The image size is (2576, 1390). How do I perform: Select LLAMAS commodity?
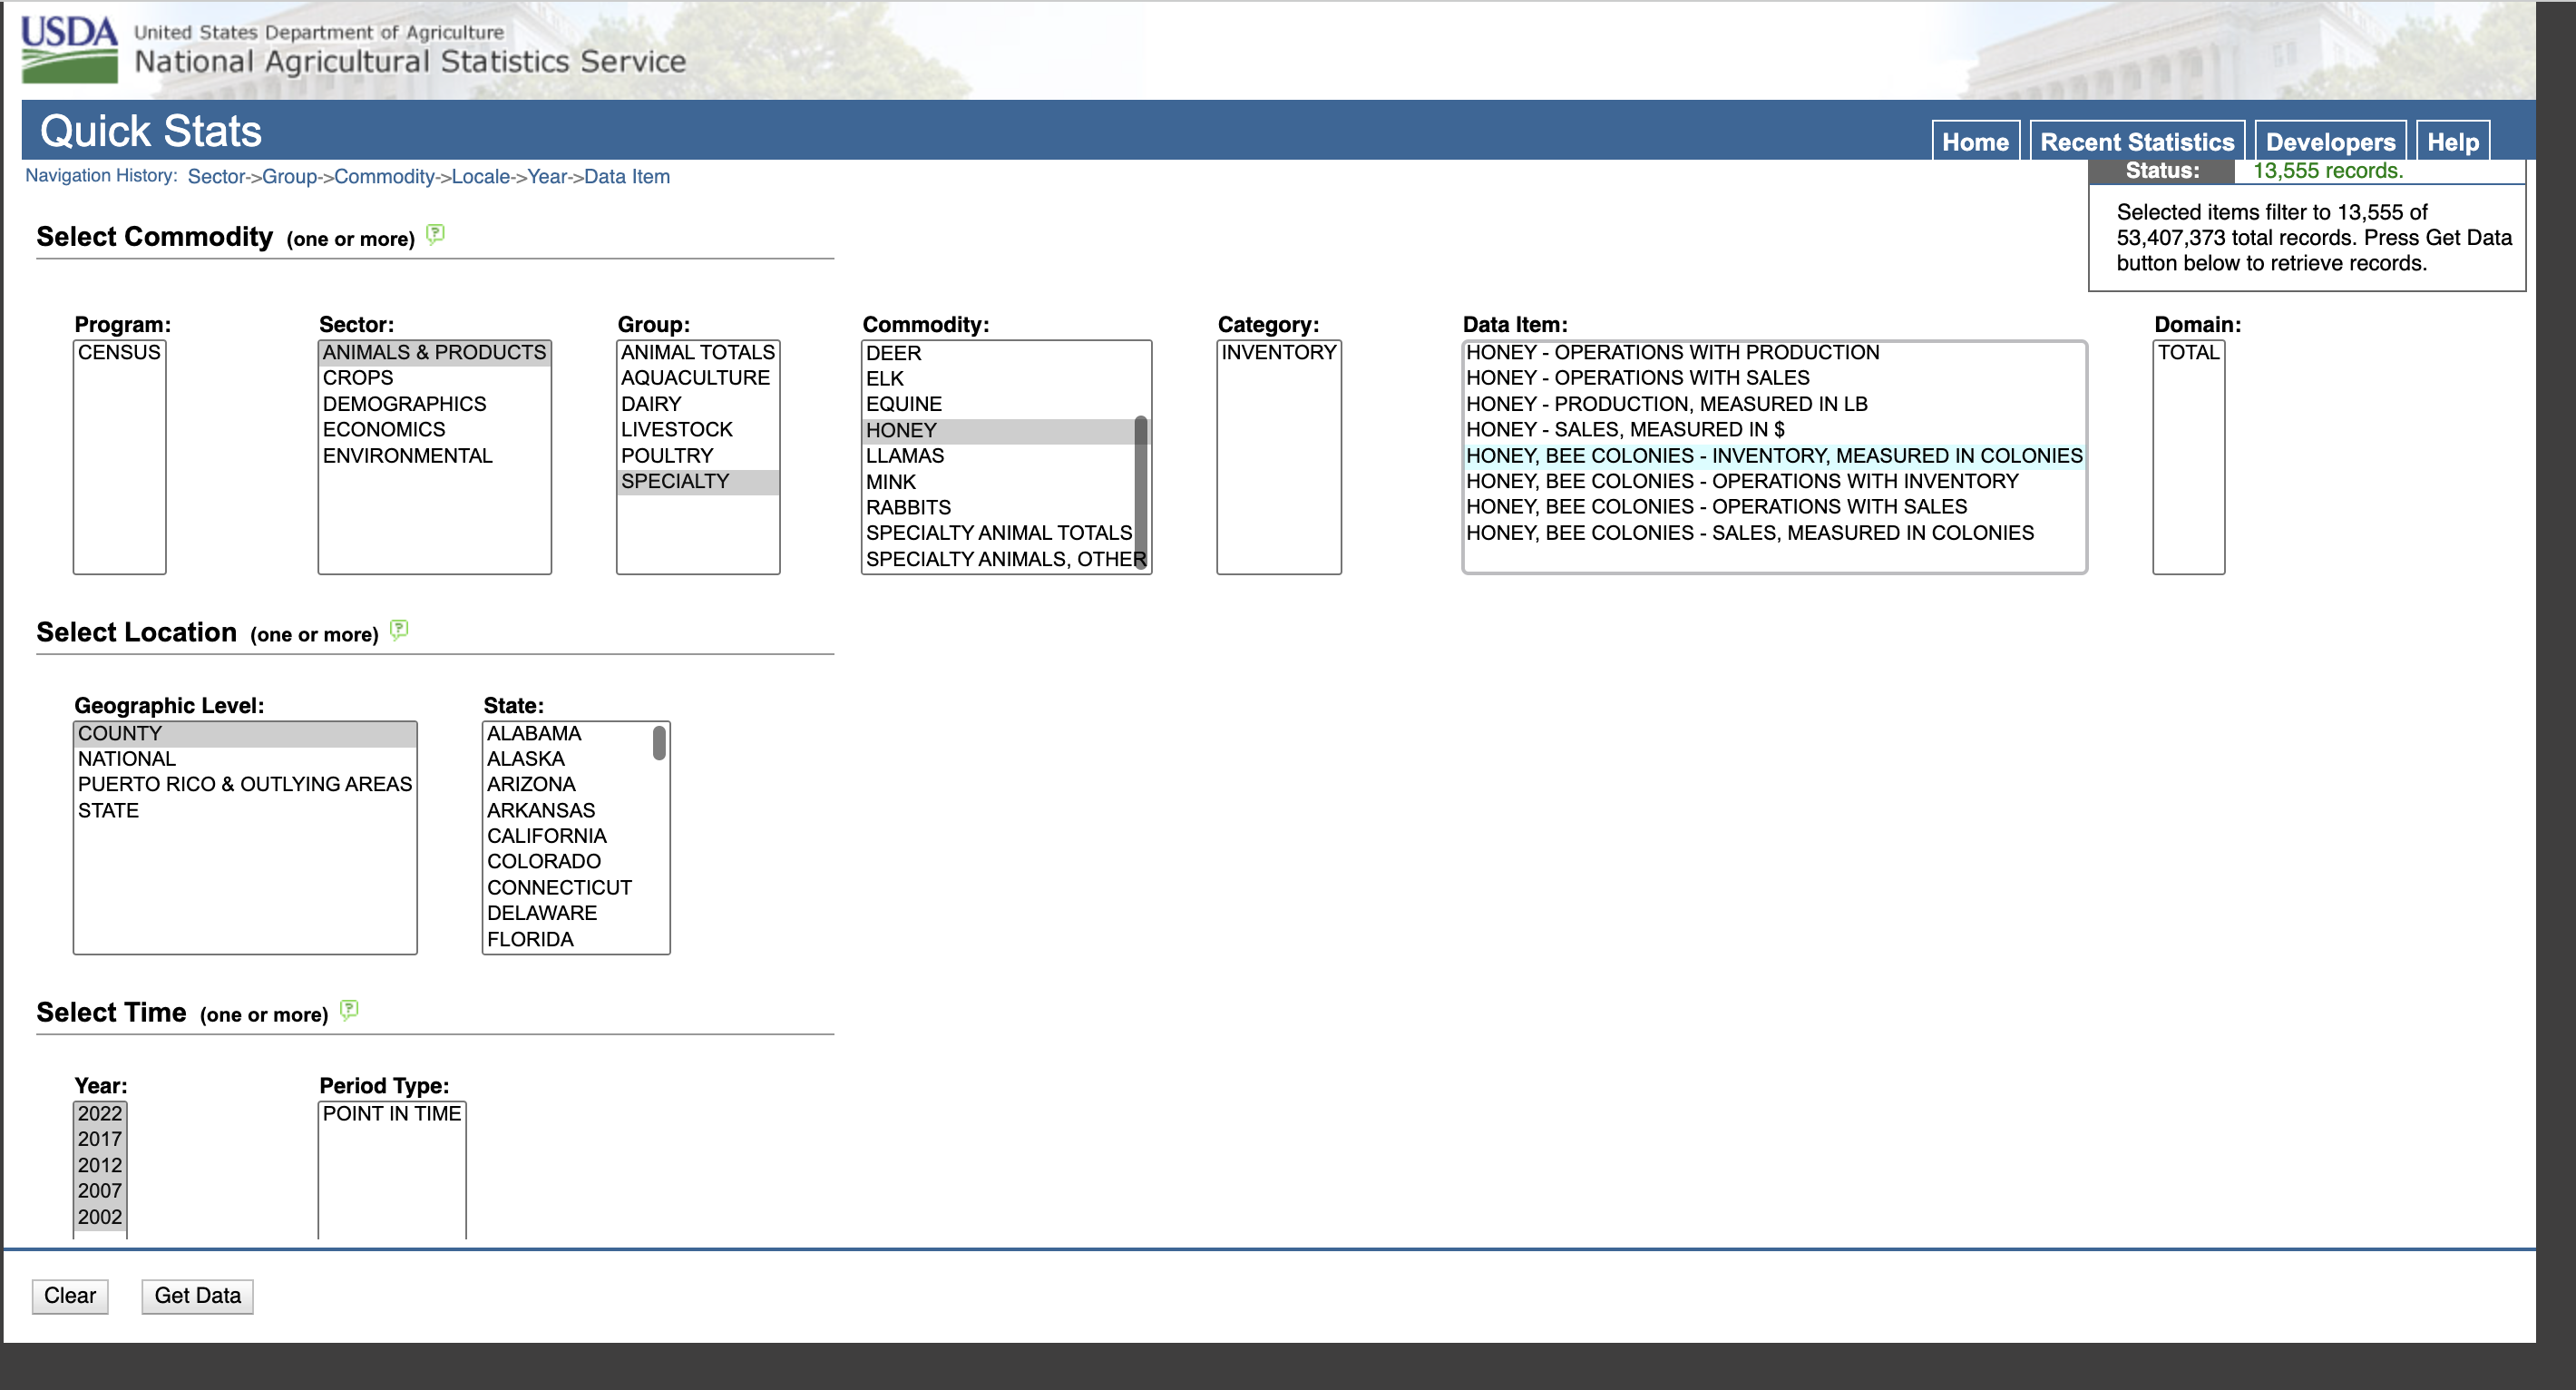pyautogui.click(x=998, y=456)
